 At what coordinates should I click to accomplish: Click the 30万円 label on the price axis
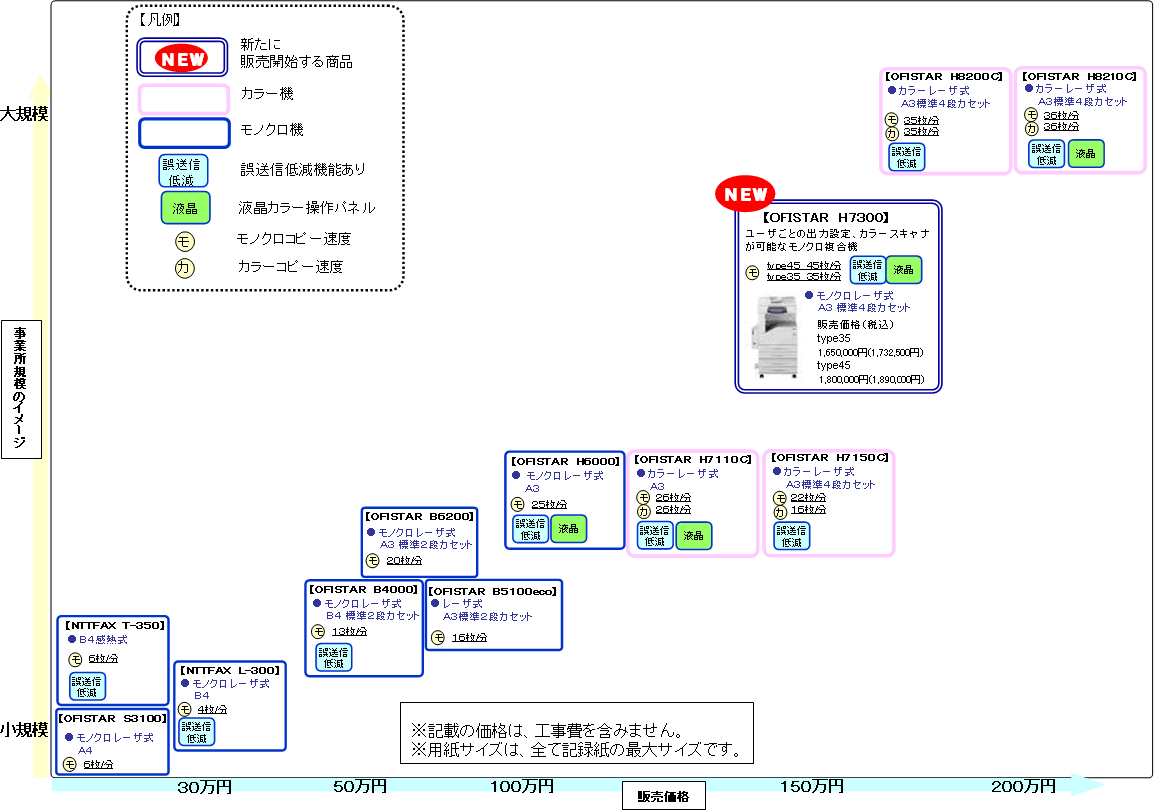(x=205, y=787)
